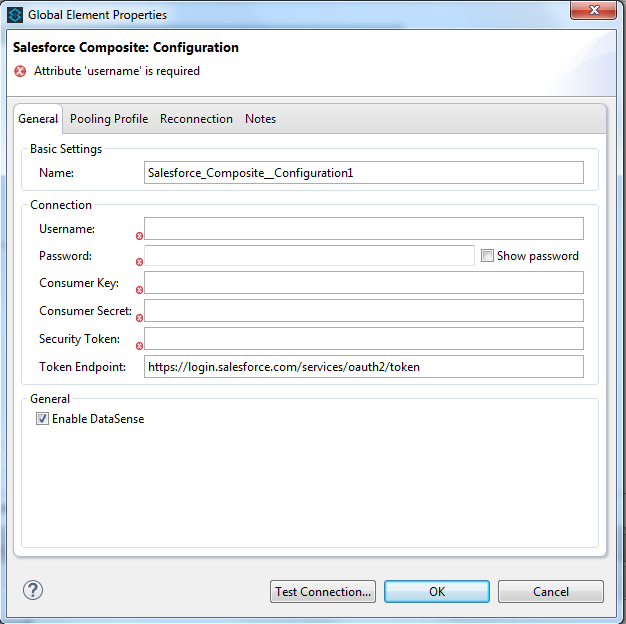Click into the Password field
Screen dimensions: 626x624
pos(309,256)
